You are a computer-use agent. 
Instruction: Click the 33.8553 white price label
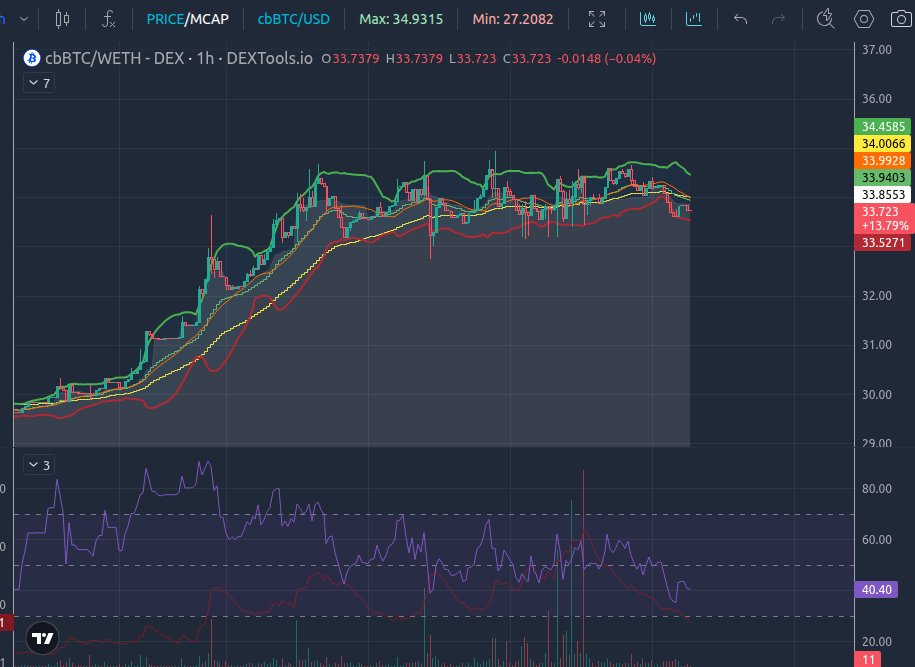click(x=883, y=194)
